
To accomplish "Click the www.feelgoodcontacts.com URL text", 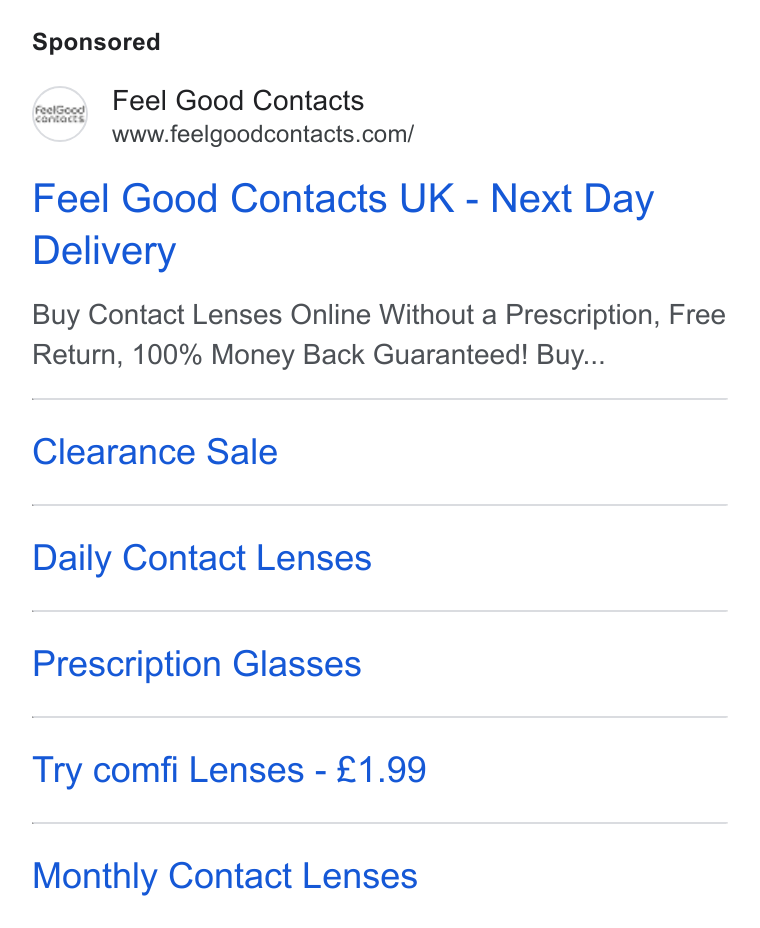I will click(x=263, y=134).
